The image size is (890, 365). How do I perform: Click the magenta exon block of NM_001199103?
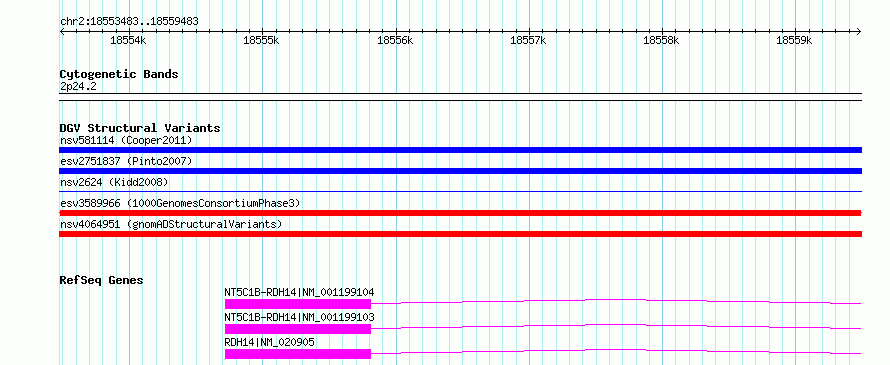297,329
